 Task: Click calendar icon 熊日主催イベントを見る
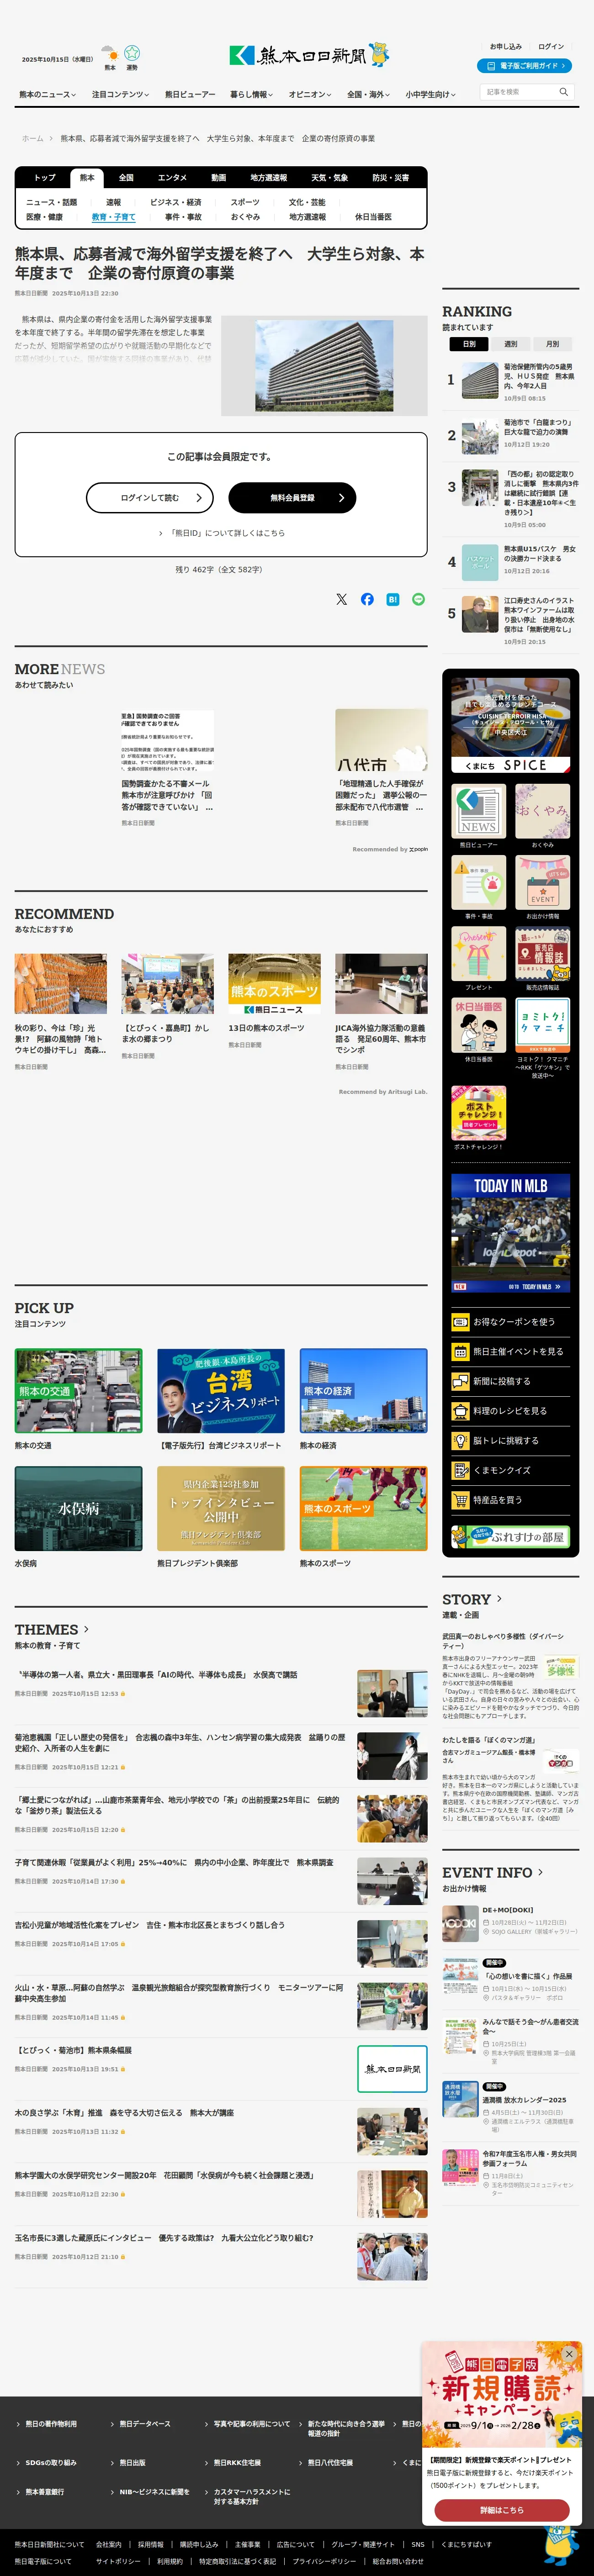(460, 1352)
